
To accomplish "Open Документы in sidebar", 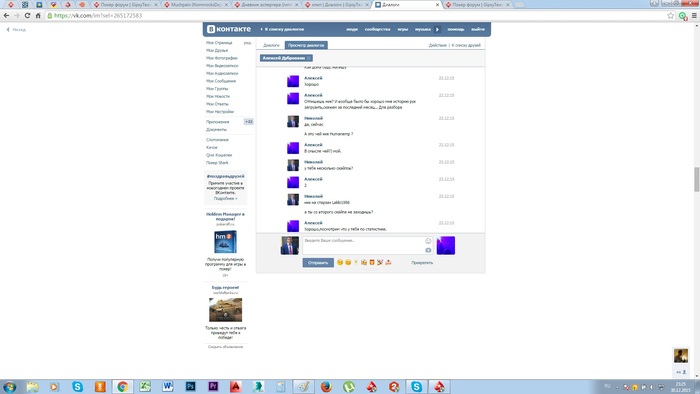I will coord(217,129).
